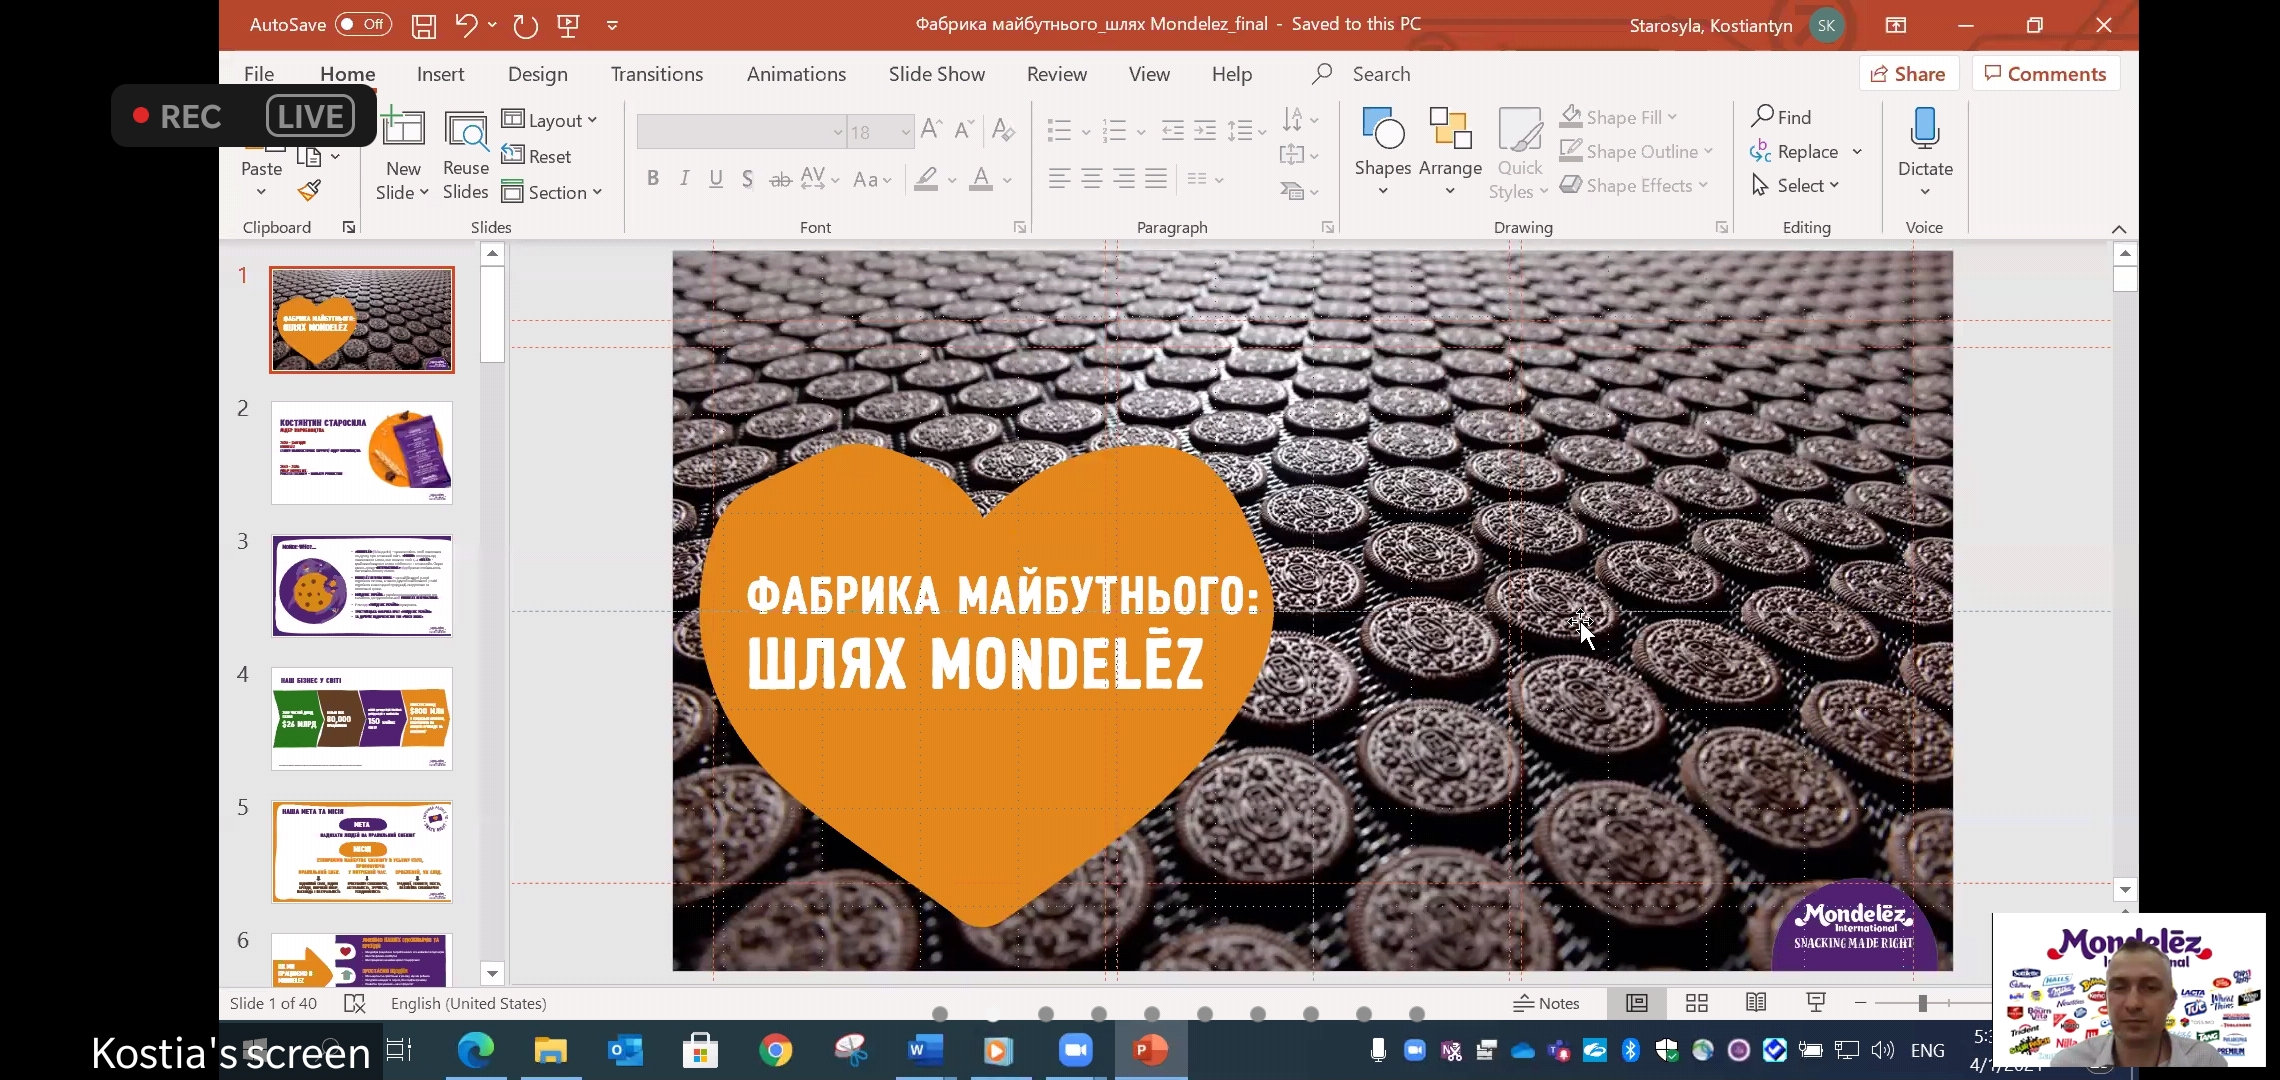
Task: Open the Transitions ribbon tab
Action: point(656,74)
